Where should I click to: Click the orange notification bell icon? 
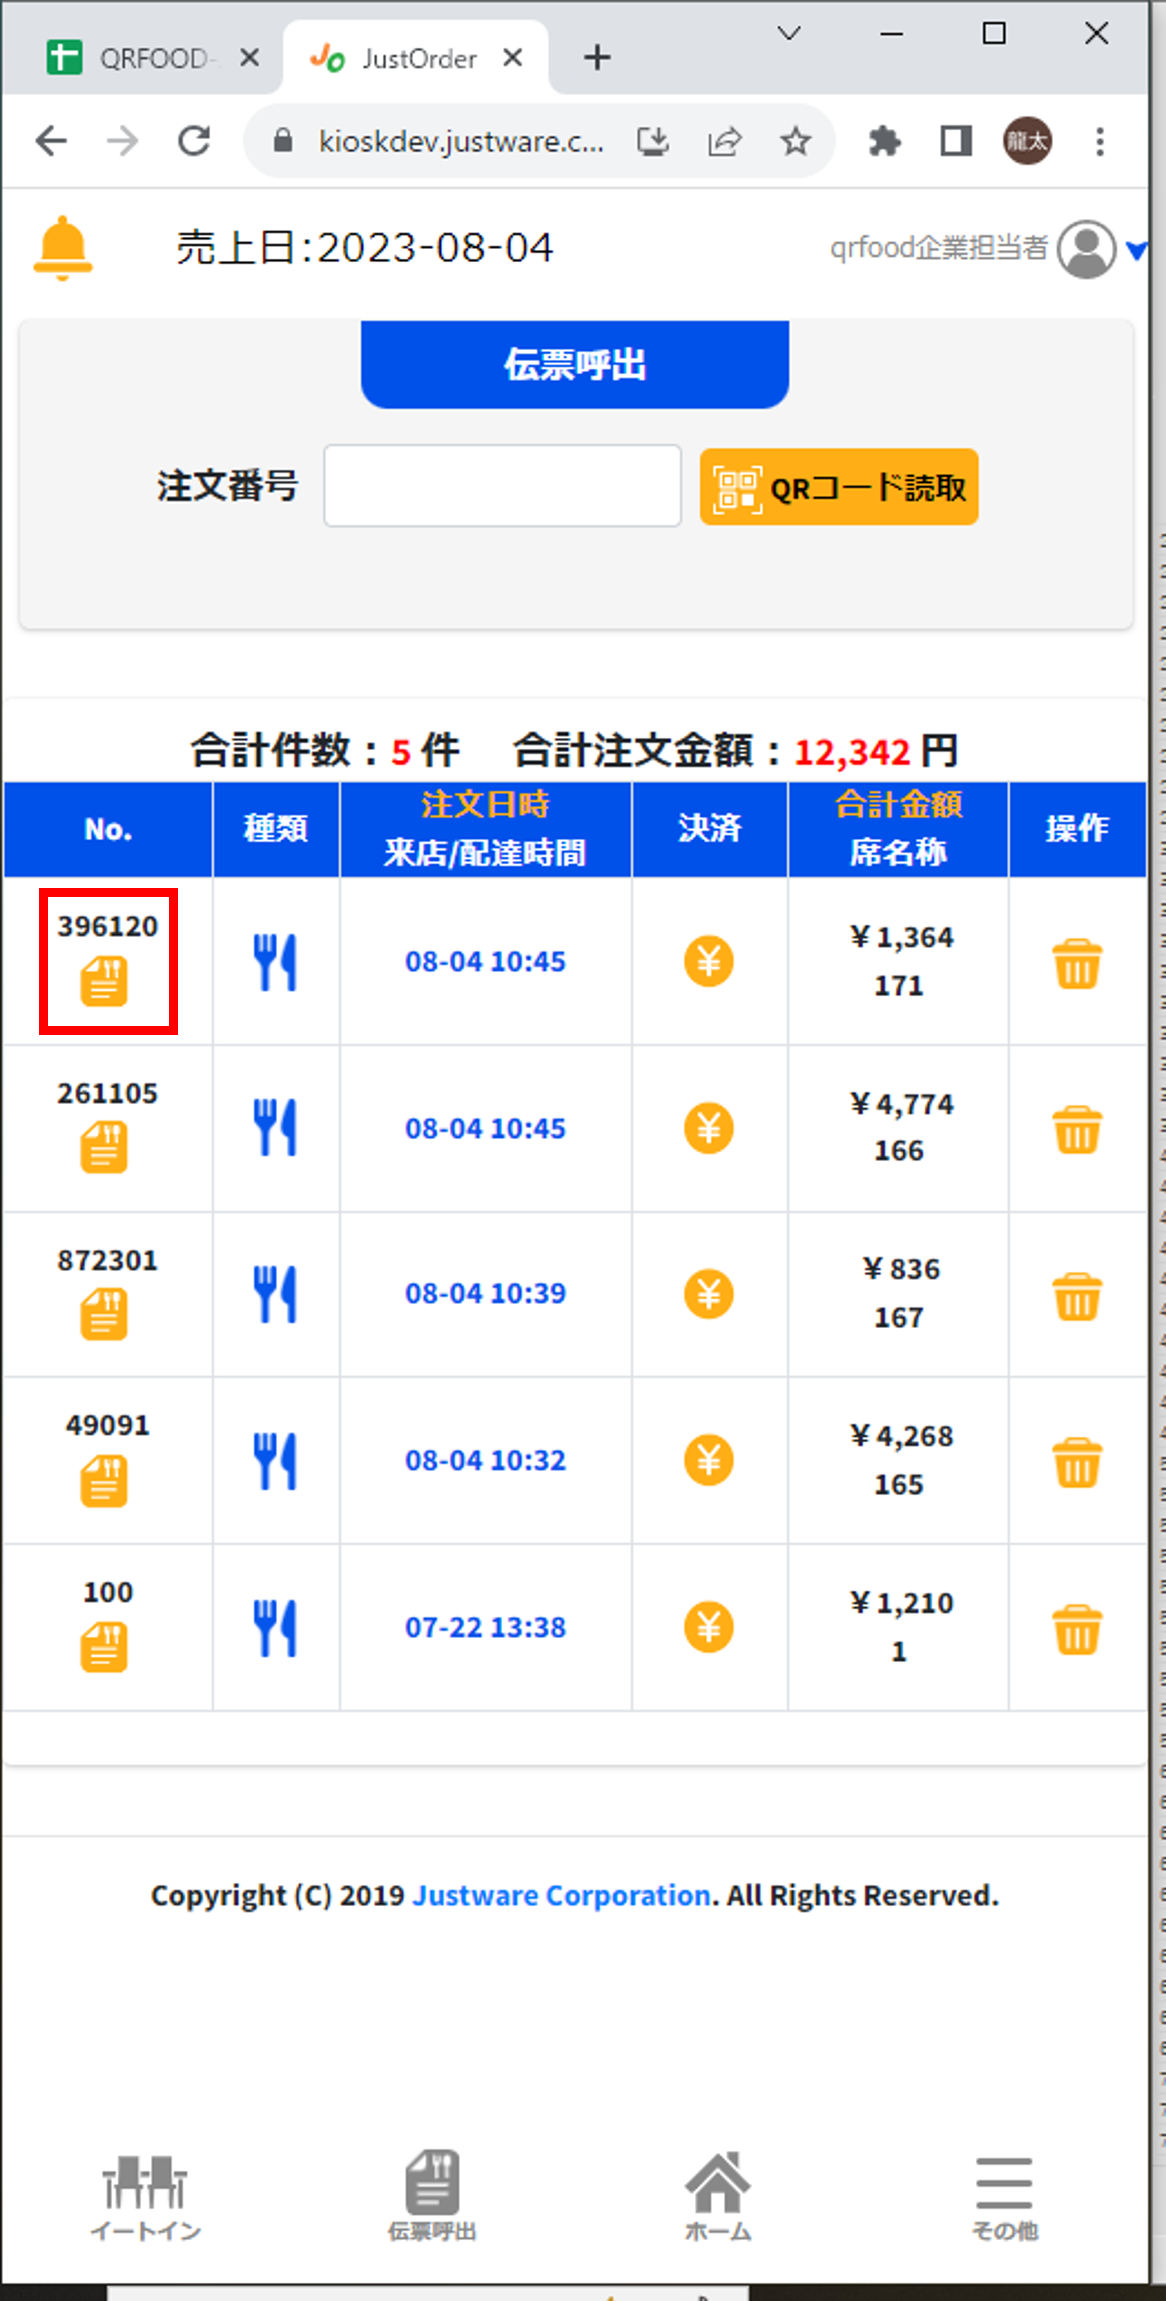[x=63, y=247]
